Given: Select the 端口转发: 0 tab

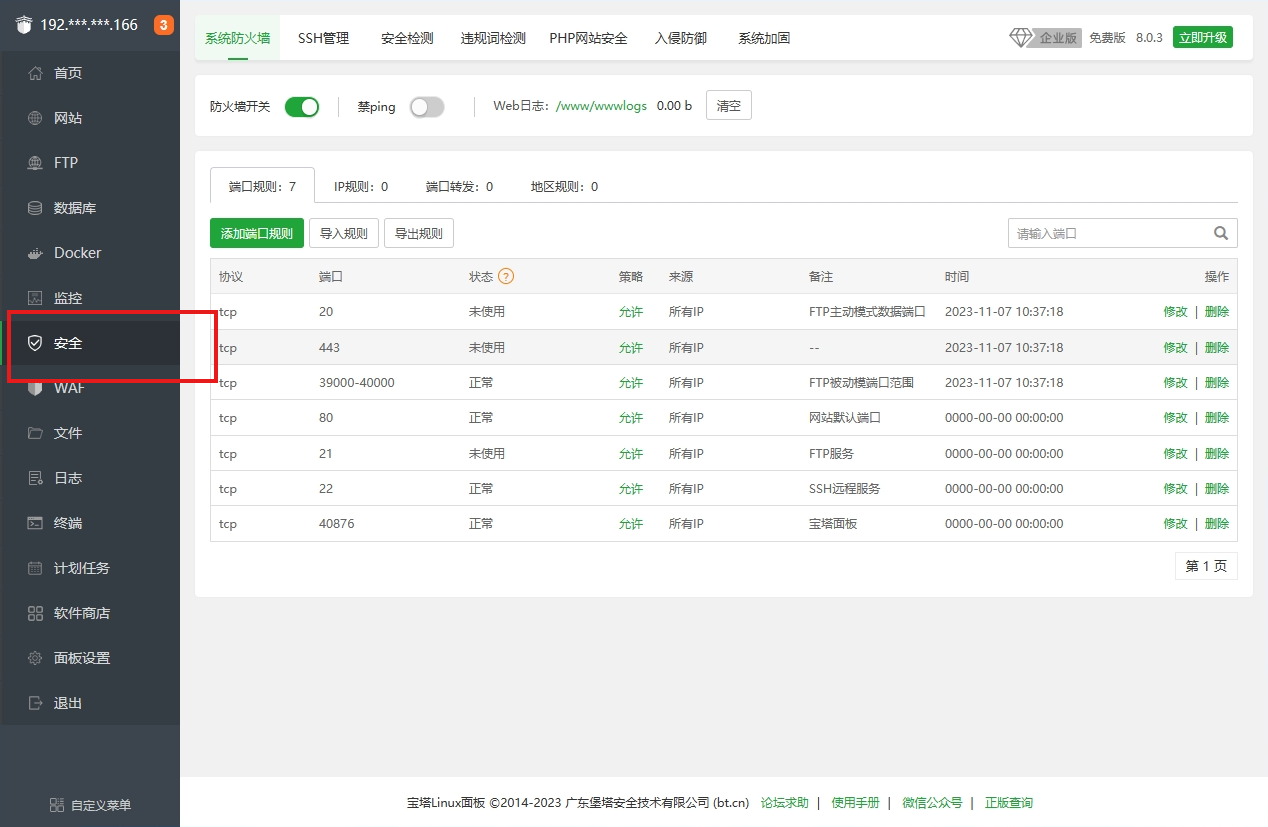Looking at the screenshot, I should point(459,186).
